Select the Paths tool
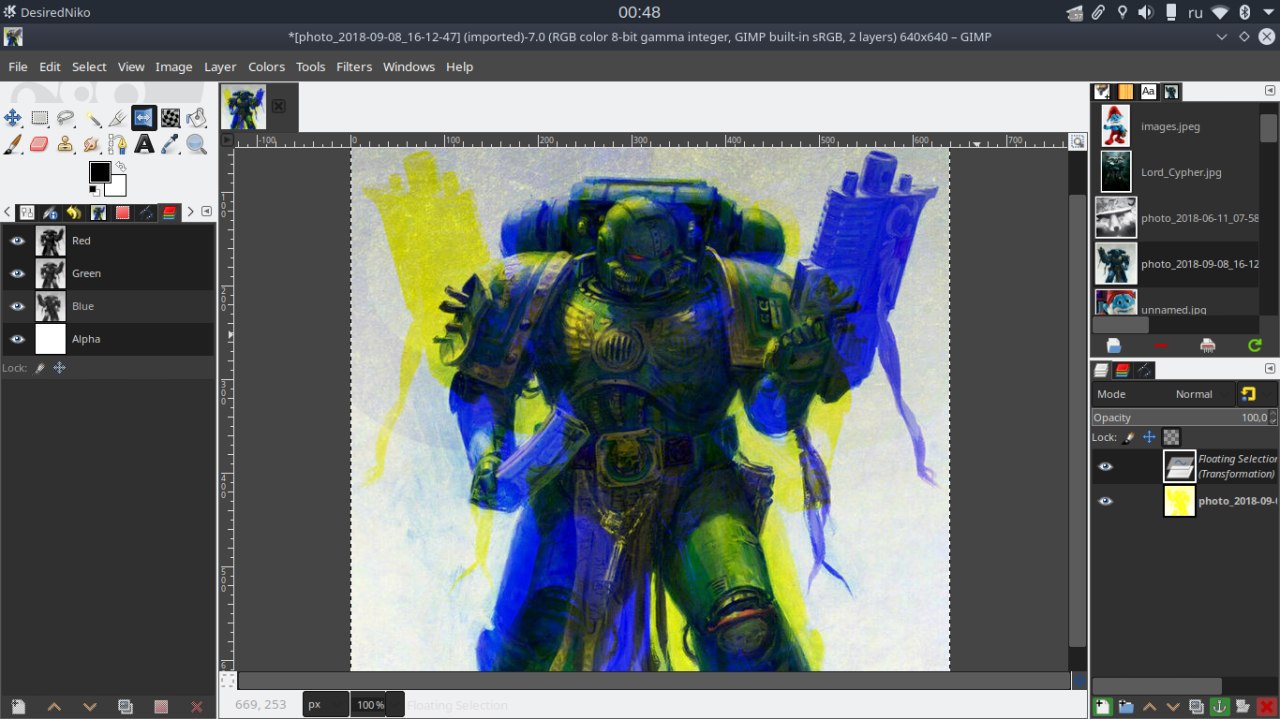The height and width of the screenshot is (719, 1280). coord(118,144)
